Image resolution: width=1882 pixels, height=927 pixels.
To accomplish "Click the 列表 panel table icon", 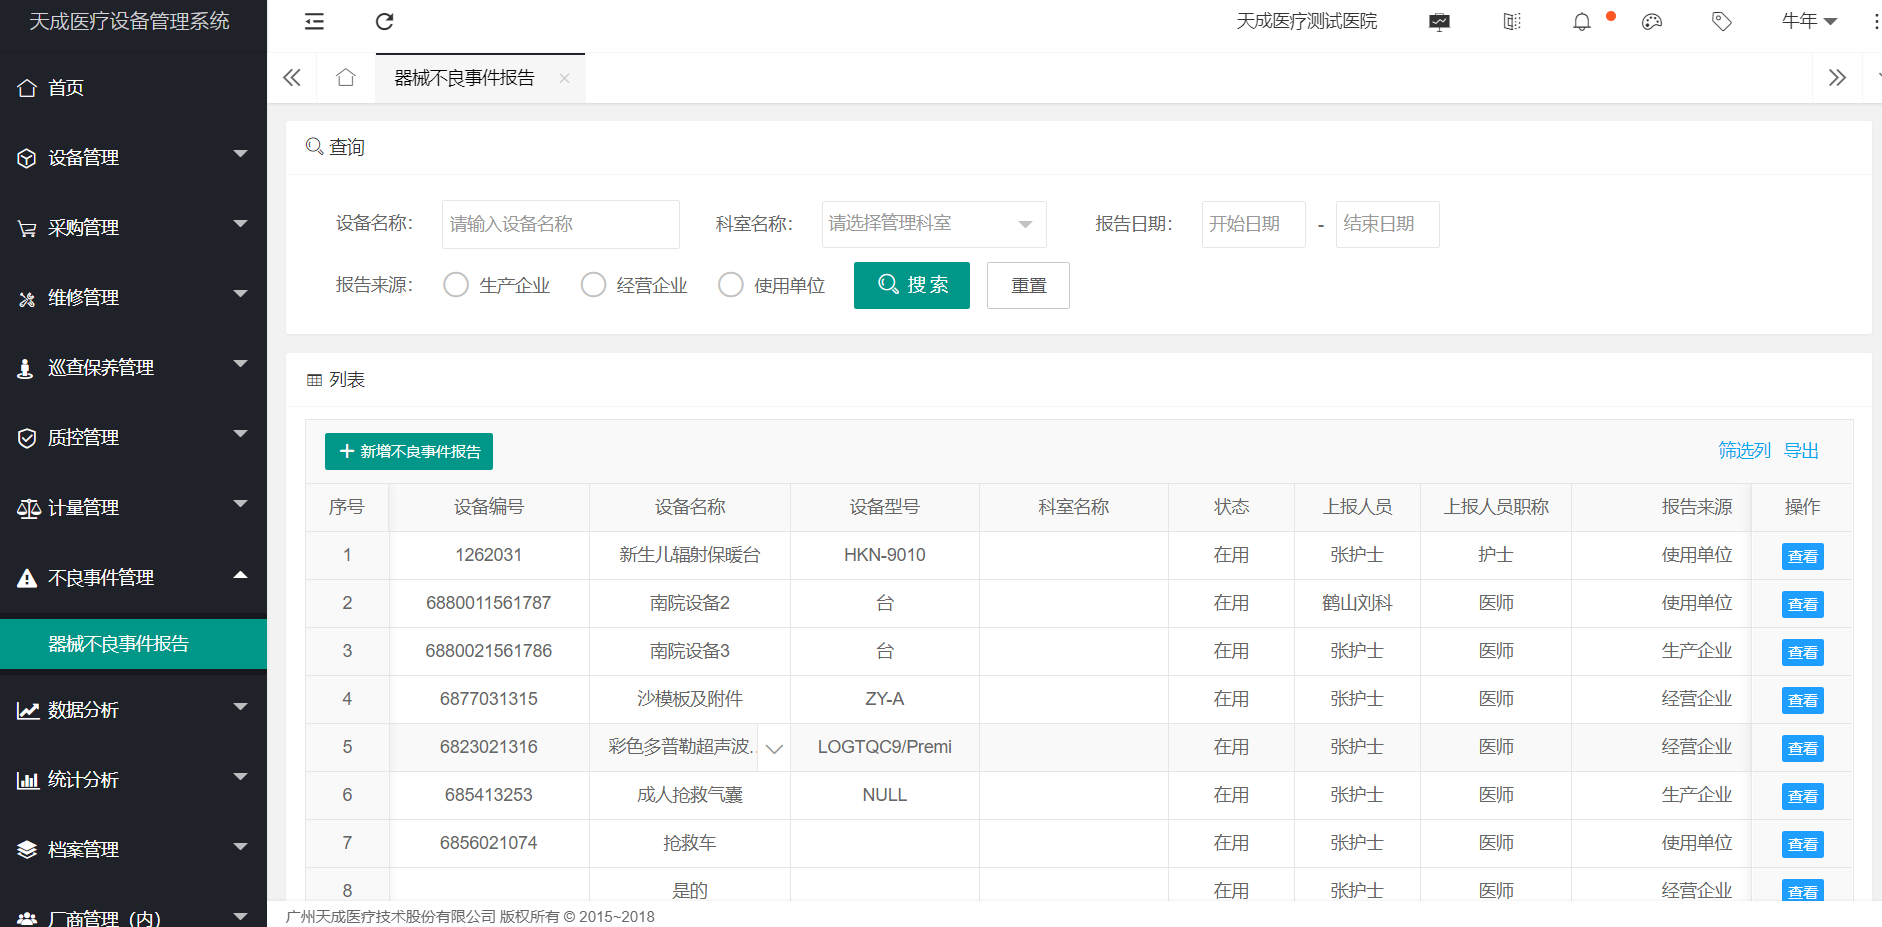I will [x=314, y=380].
